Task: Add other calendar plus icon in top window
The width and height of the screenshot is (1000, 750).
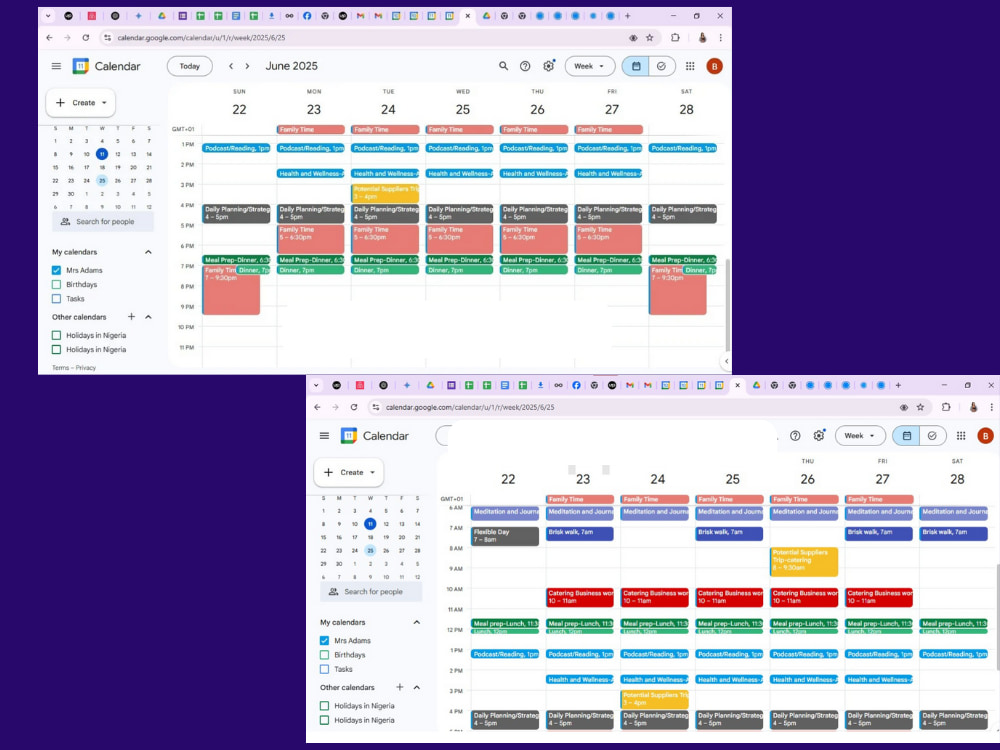Action: click(131, 316)
